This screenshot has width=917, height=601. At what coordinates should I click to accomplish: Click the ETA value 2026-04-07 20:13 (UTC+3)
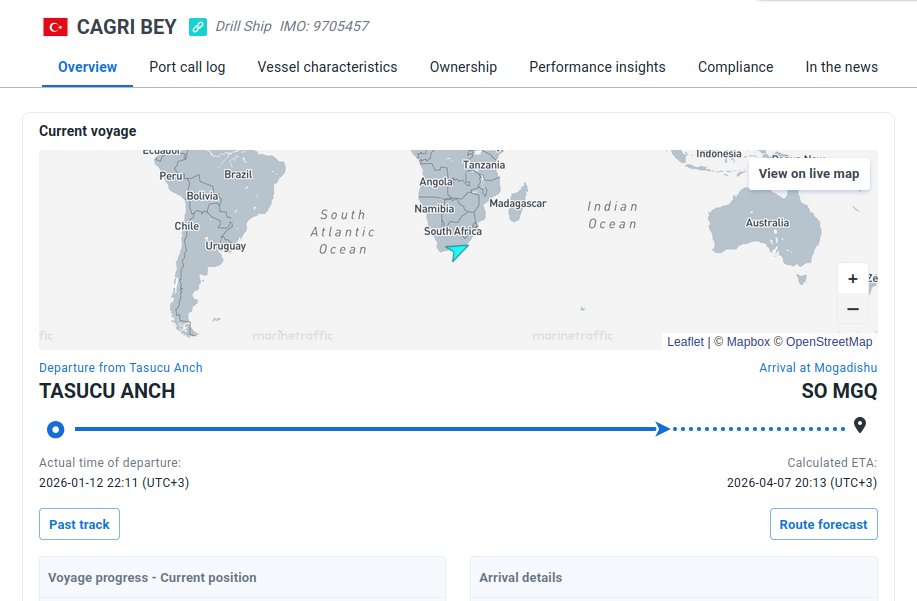click(802, 483)
